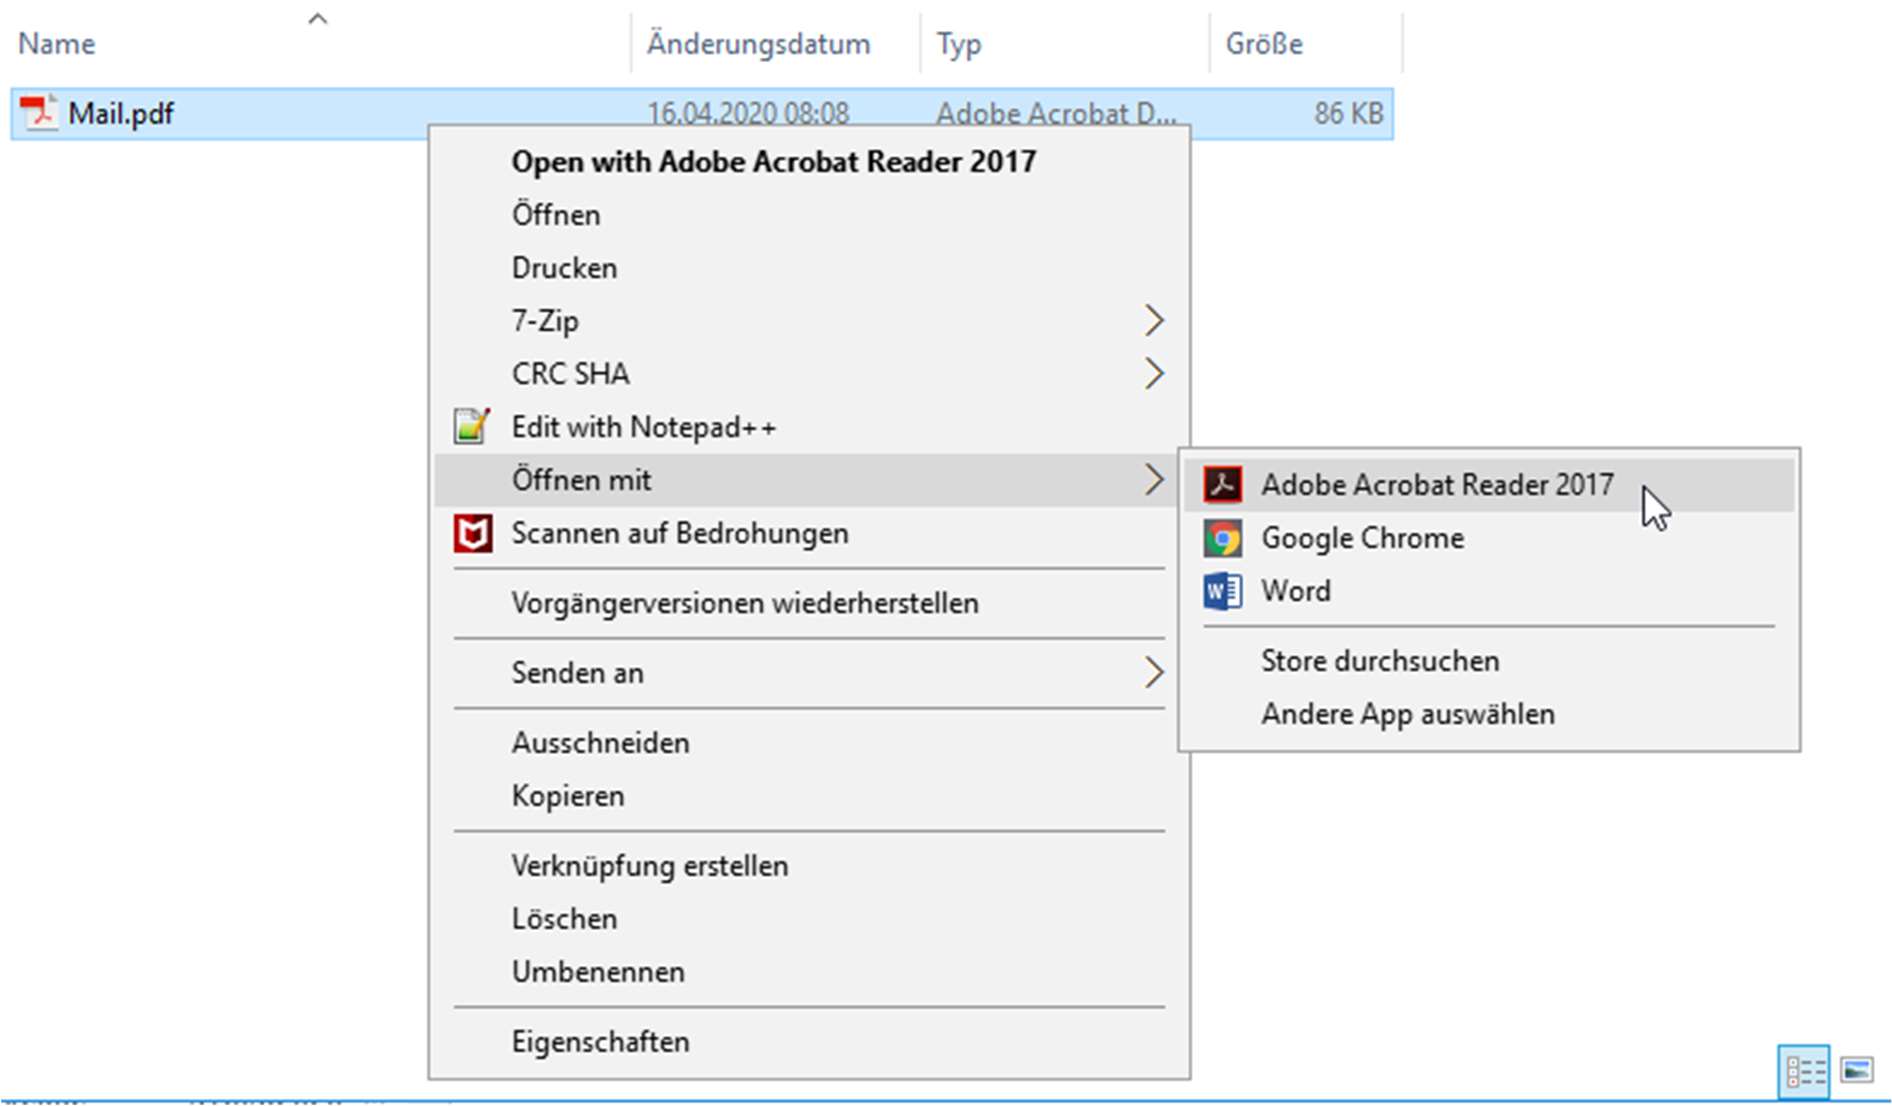This screenshot has width=1892, height=1106.
Task: Click the Adobe Acrobat D... type cell
Action: [1056, 114]
